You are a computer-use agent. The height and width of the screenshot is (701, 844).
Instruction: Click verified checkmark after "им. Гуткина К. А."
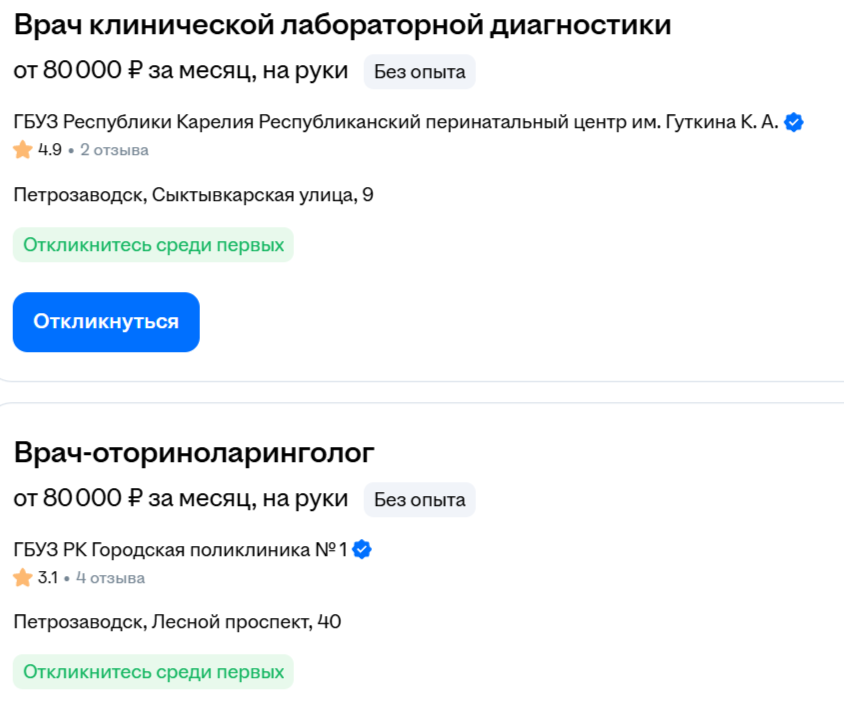click(x=795, y=123)
